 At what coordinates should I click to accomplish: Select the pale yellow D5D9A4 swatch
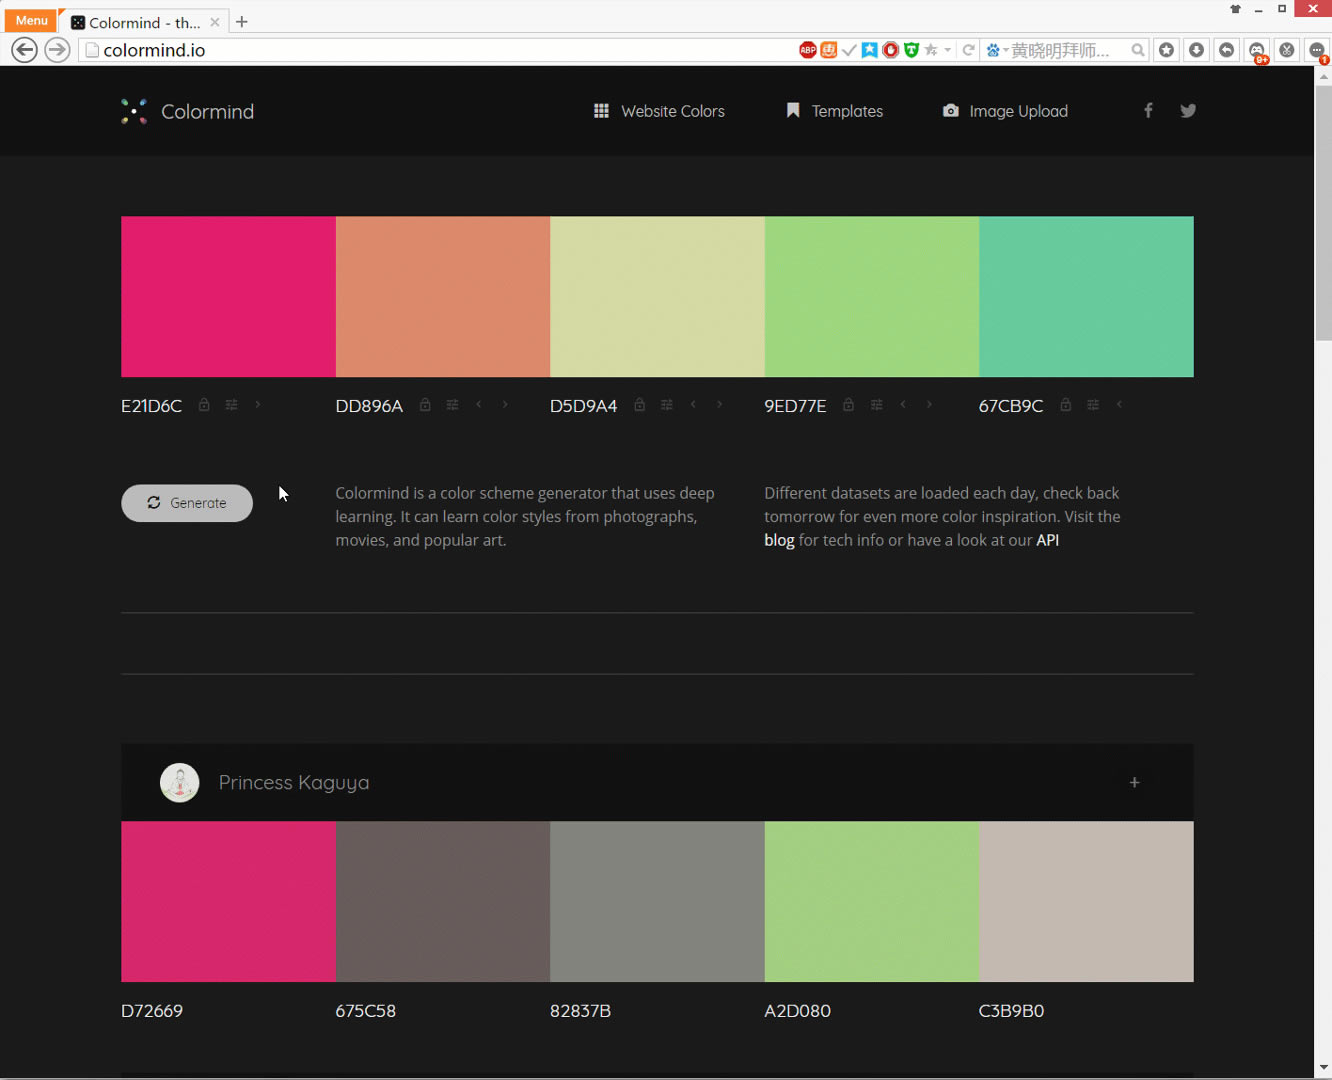tap(657, 297)
